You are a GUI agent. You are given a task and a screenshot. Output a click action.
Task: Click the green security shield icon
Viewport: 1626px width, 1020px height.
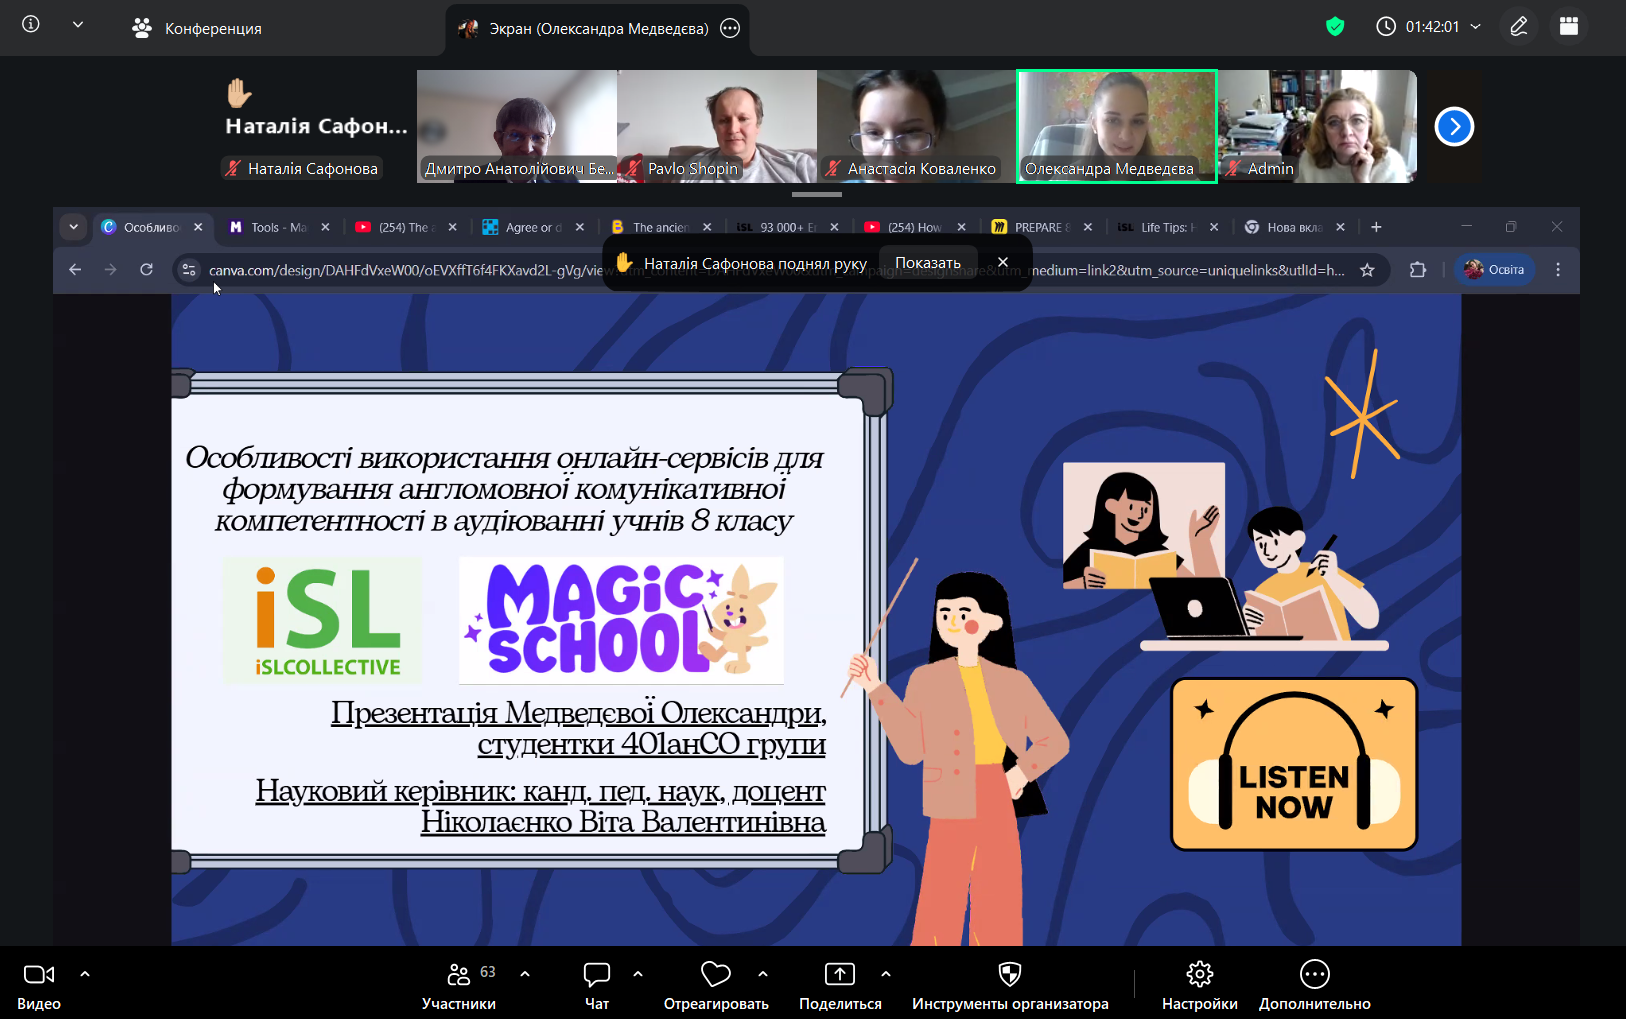click(1335, 27)
